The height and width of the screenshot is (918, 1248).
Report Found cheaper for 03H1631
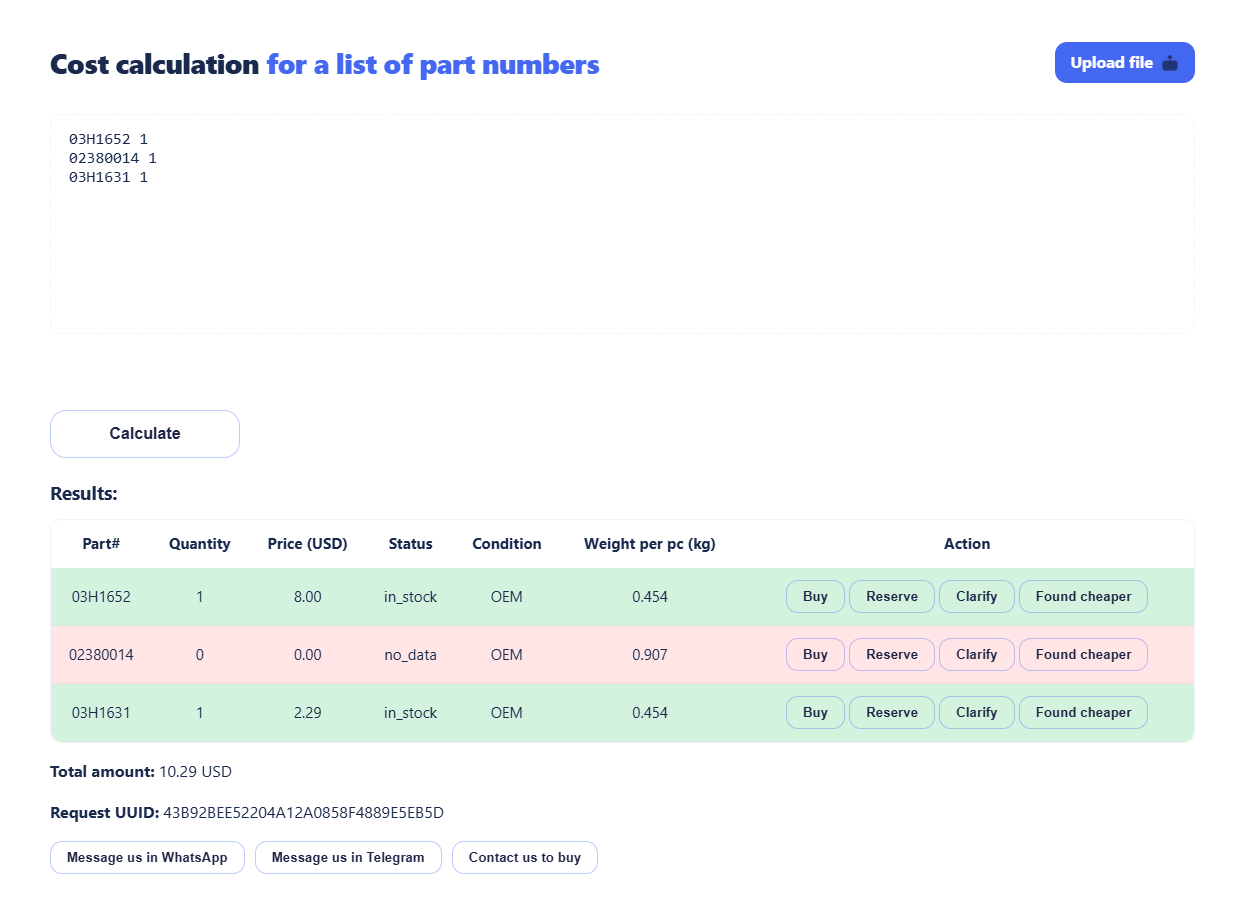(x=1083, y=713)
